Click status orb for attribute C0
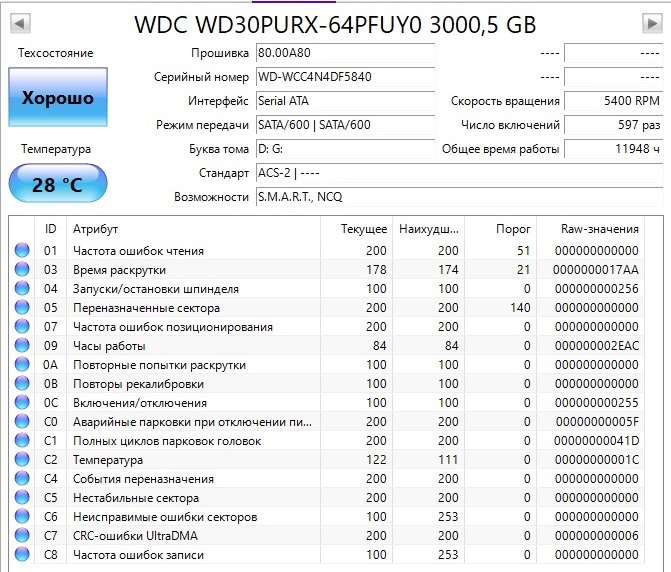Viewport: 671px width, 572px height. (22, 421)
